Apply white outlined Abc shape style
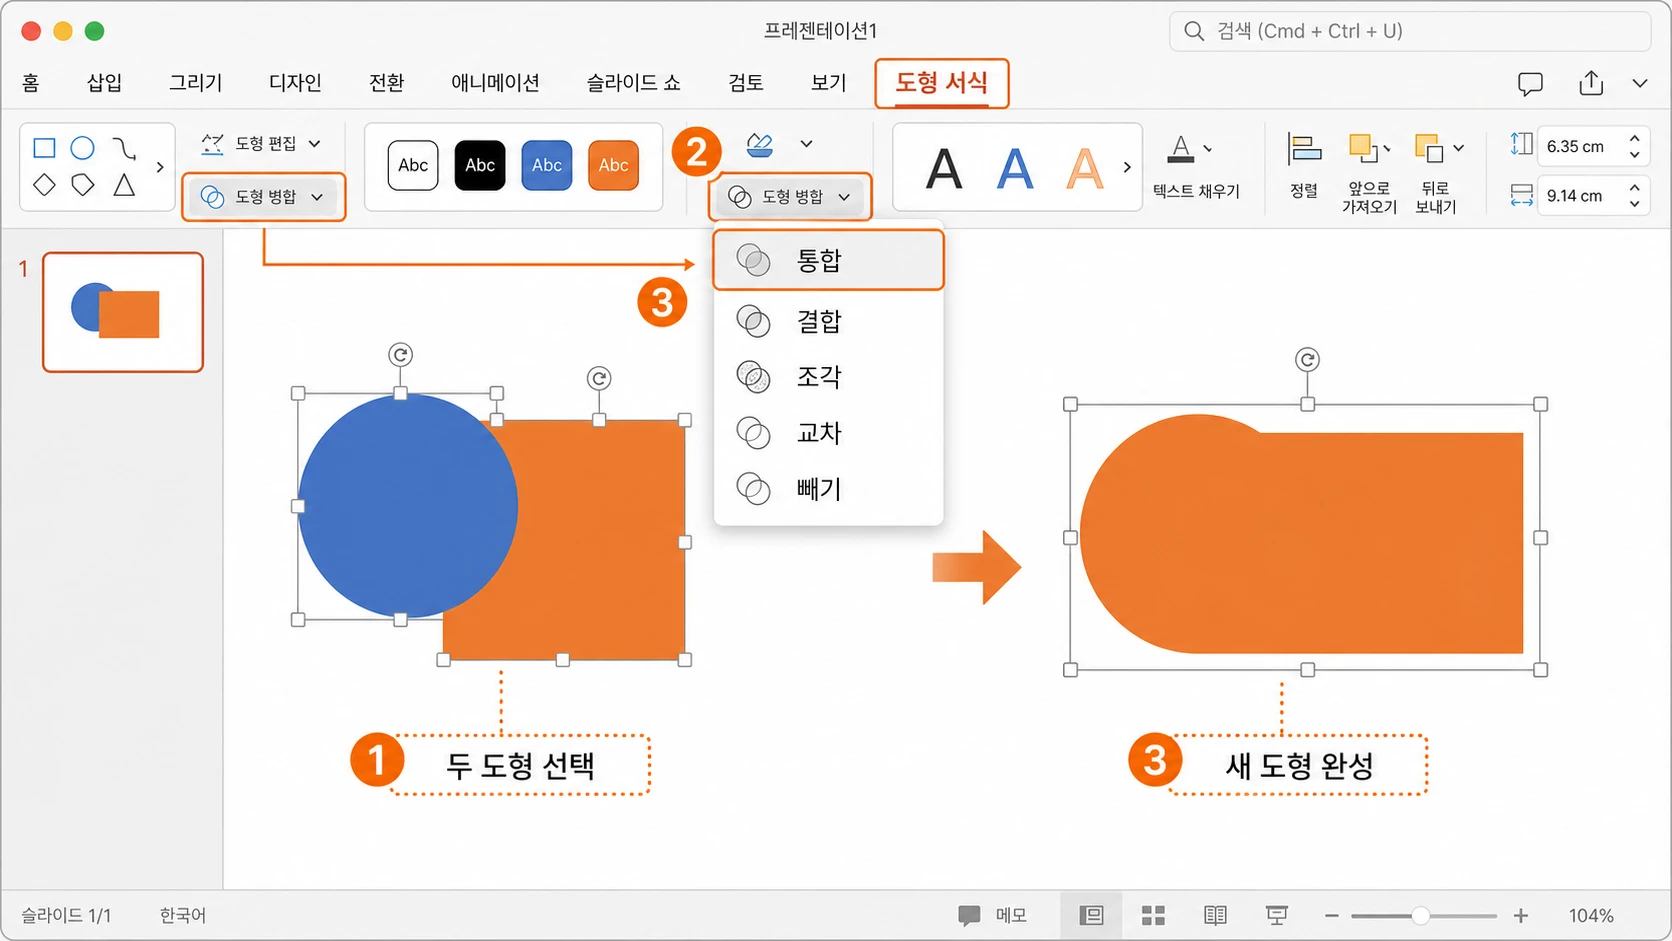 [x=413, y=165]
